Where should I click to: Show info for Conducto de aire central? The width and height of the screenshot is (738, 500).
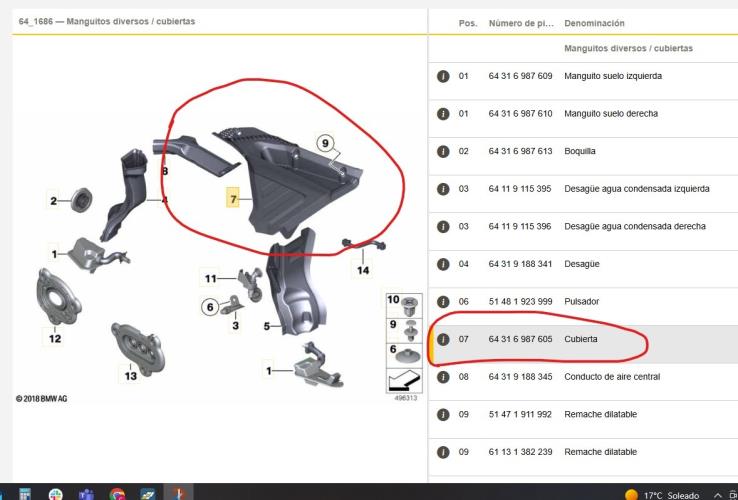[x=443, y=377]
